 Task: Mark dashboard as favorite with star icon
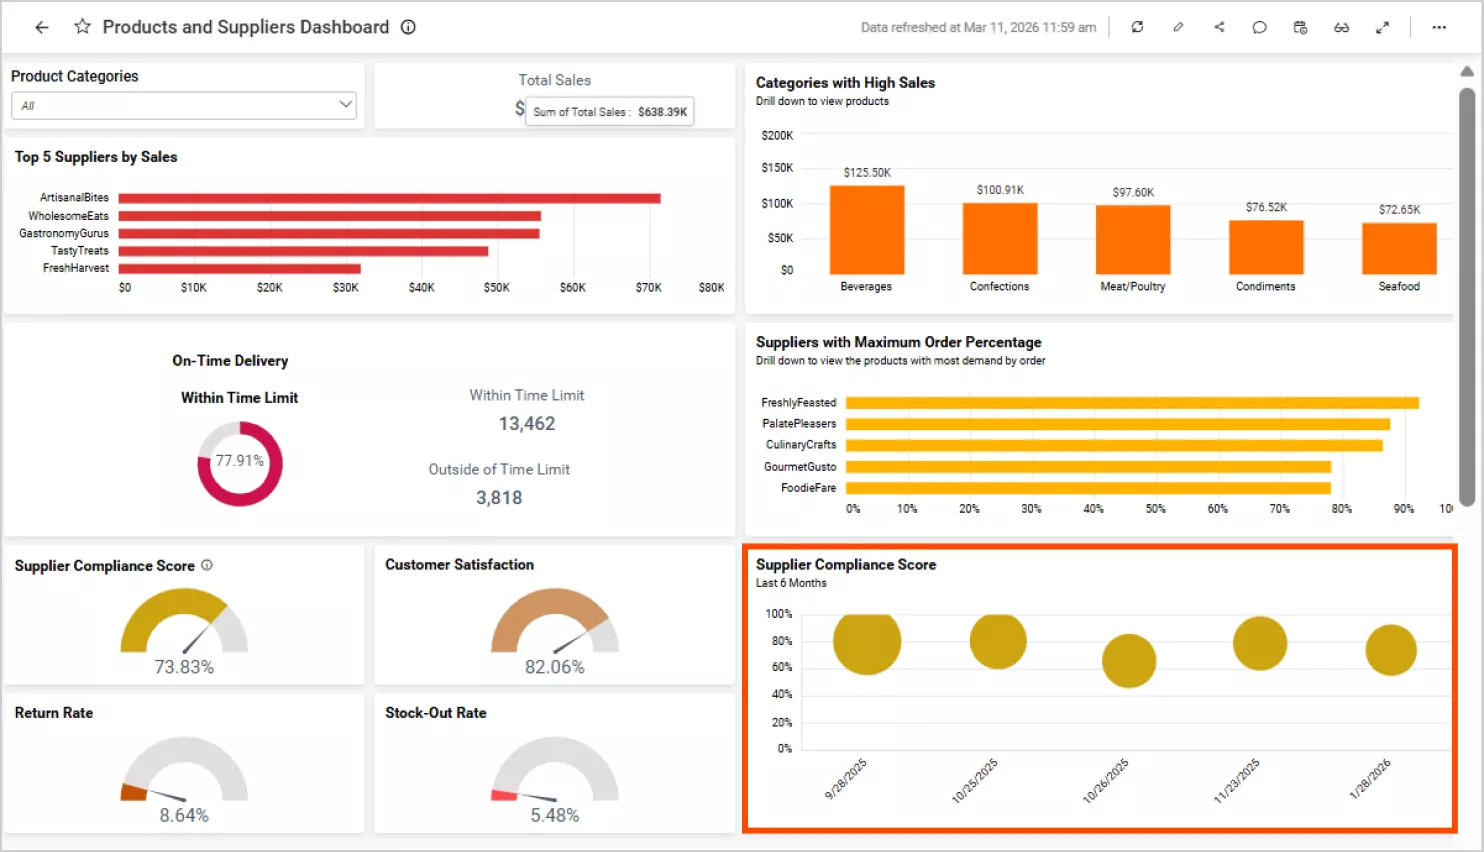click(x=82, y=27)
